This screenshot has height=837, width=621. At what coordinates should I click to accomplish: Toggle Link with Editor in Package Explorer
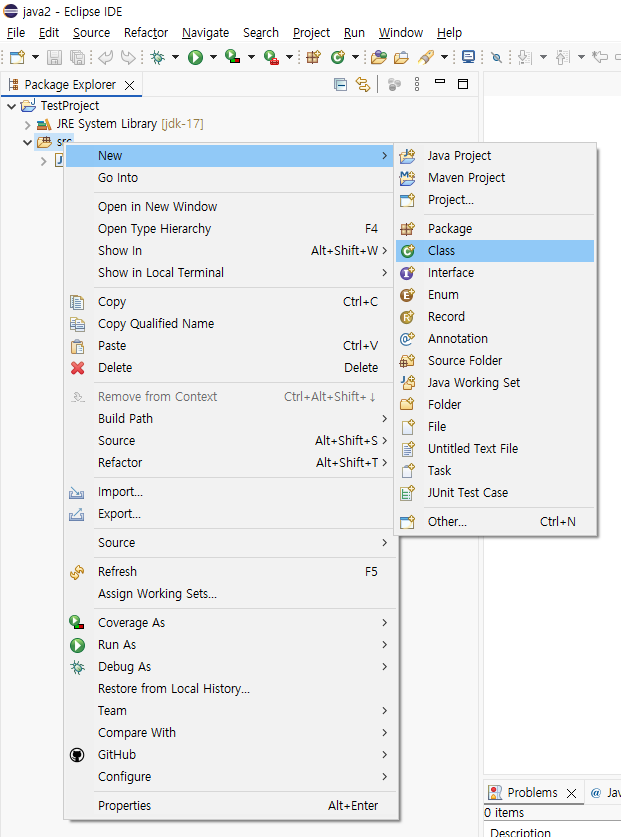[x=363, y=84]
